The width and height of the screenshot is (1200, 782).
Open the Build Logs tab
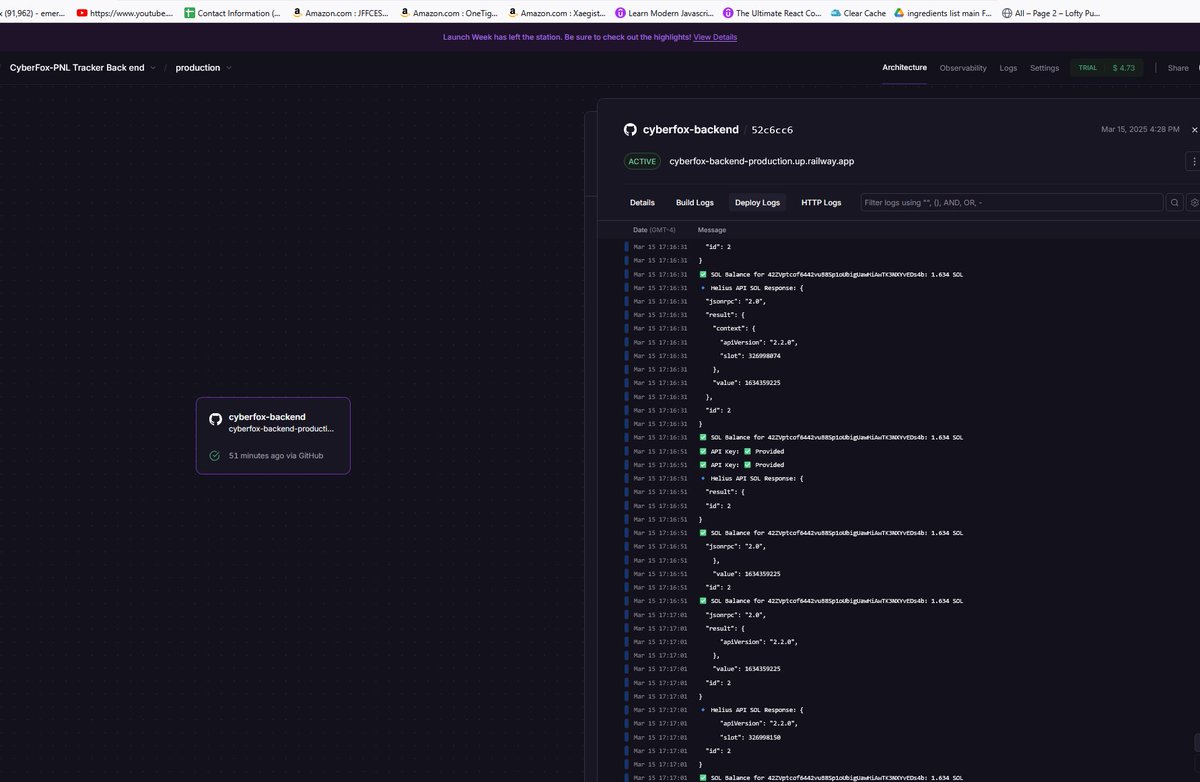(x=695, y=202)
